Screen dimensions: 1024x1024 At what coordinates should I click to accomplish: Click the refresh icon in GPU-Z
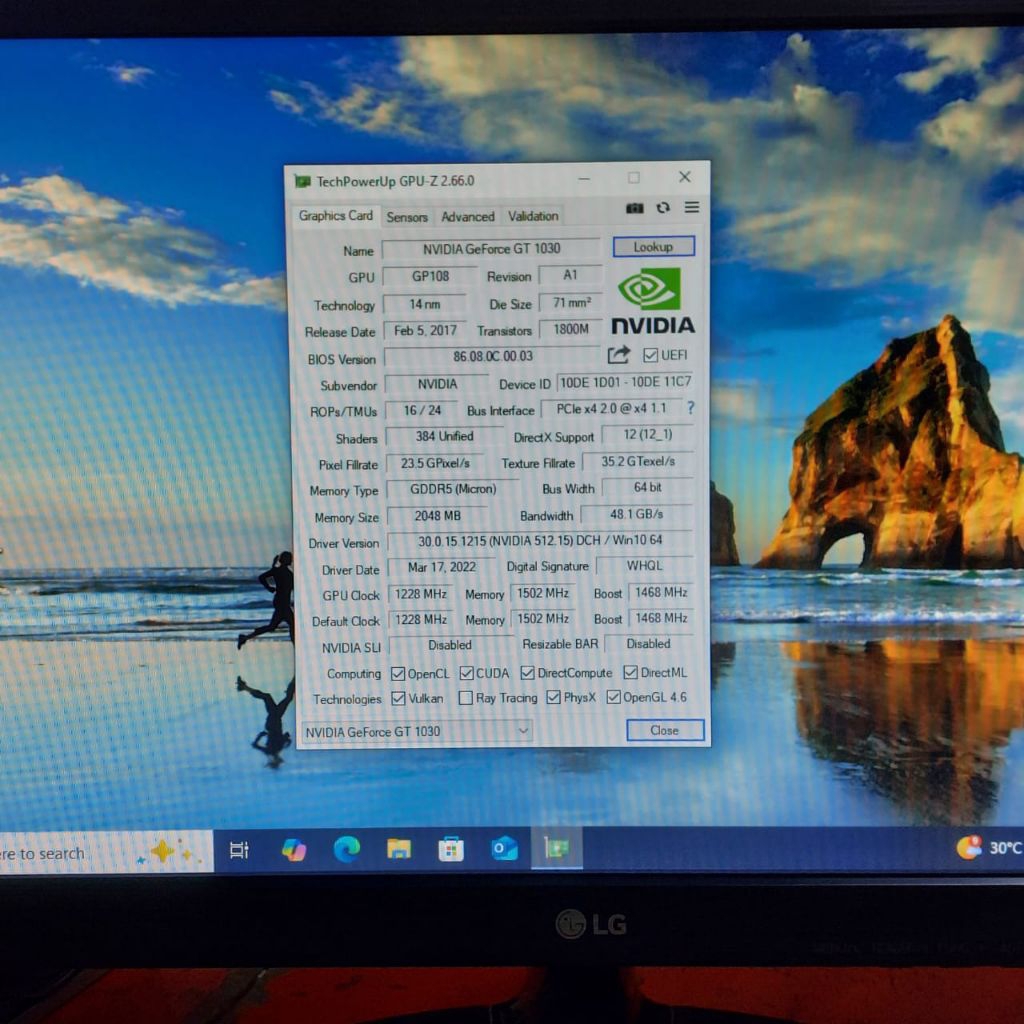tap(663, 208)
